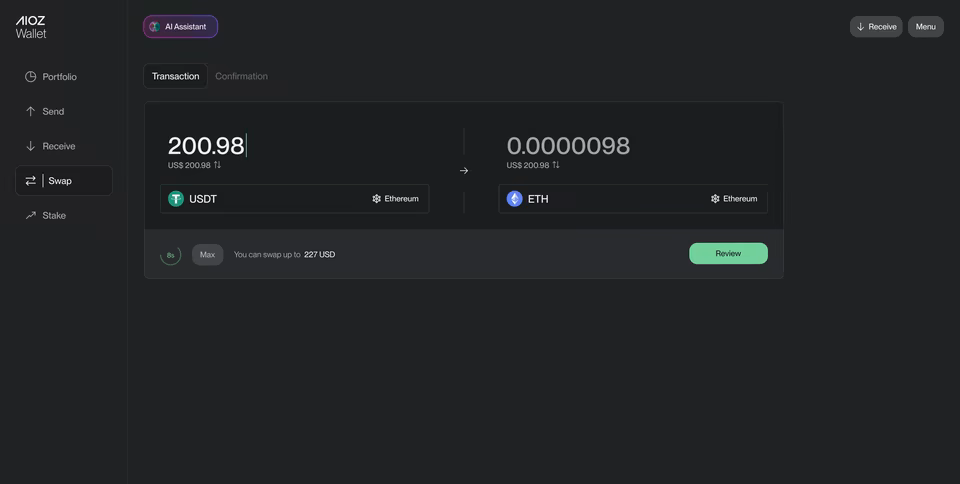Click the USDT Tether icon
960x484 pixels.
coord(176,199)
